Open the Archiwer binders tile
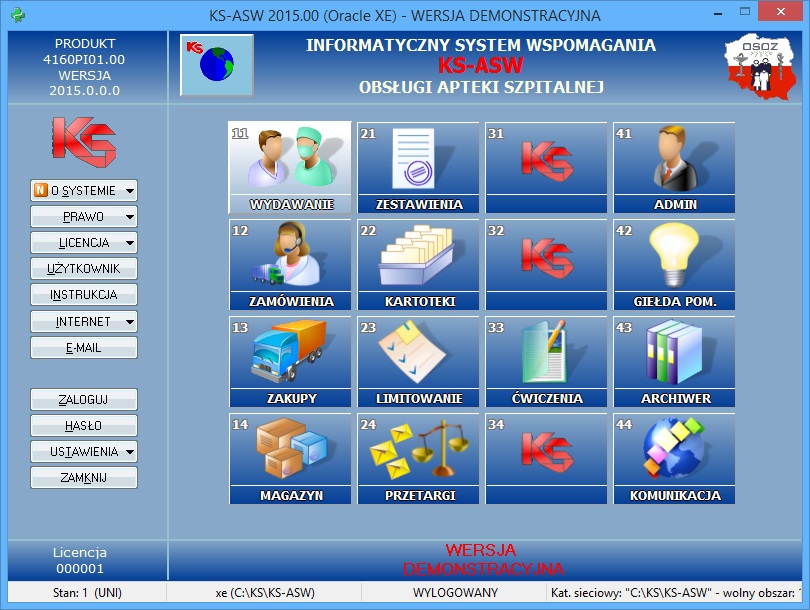Screen dimensions: 810x610 point(674,361)
